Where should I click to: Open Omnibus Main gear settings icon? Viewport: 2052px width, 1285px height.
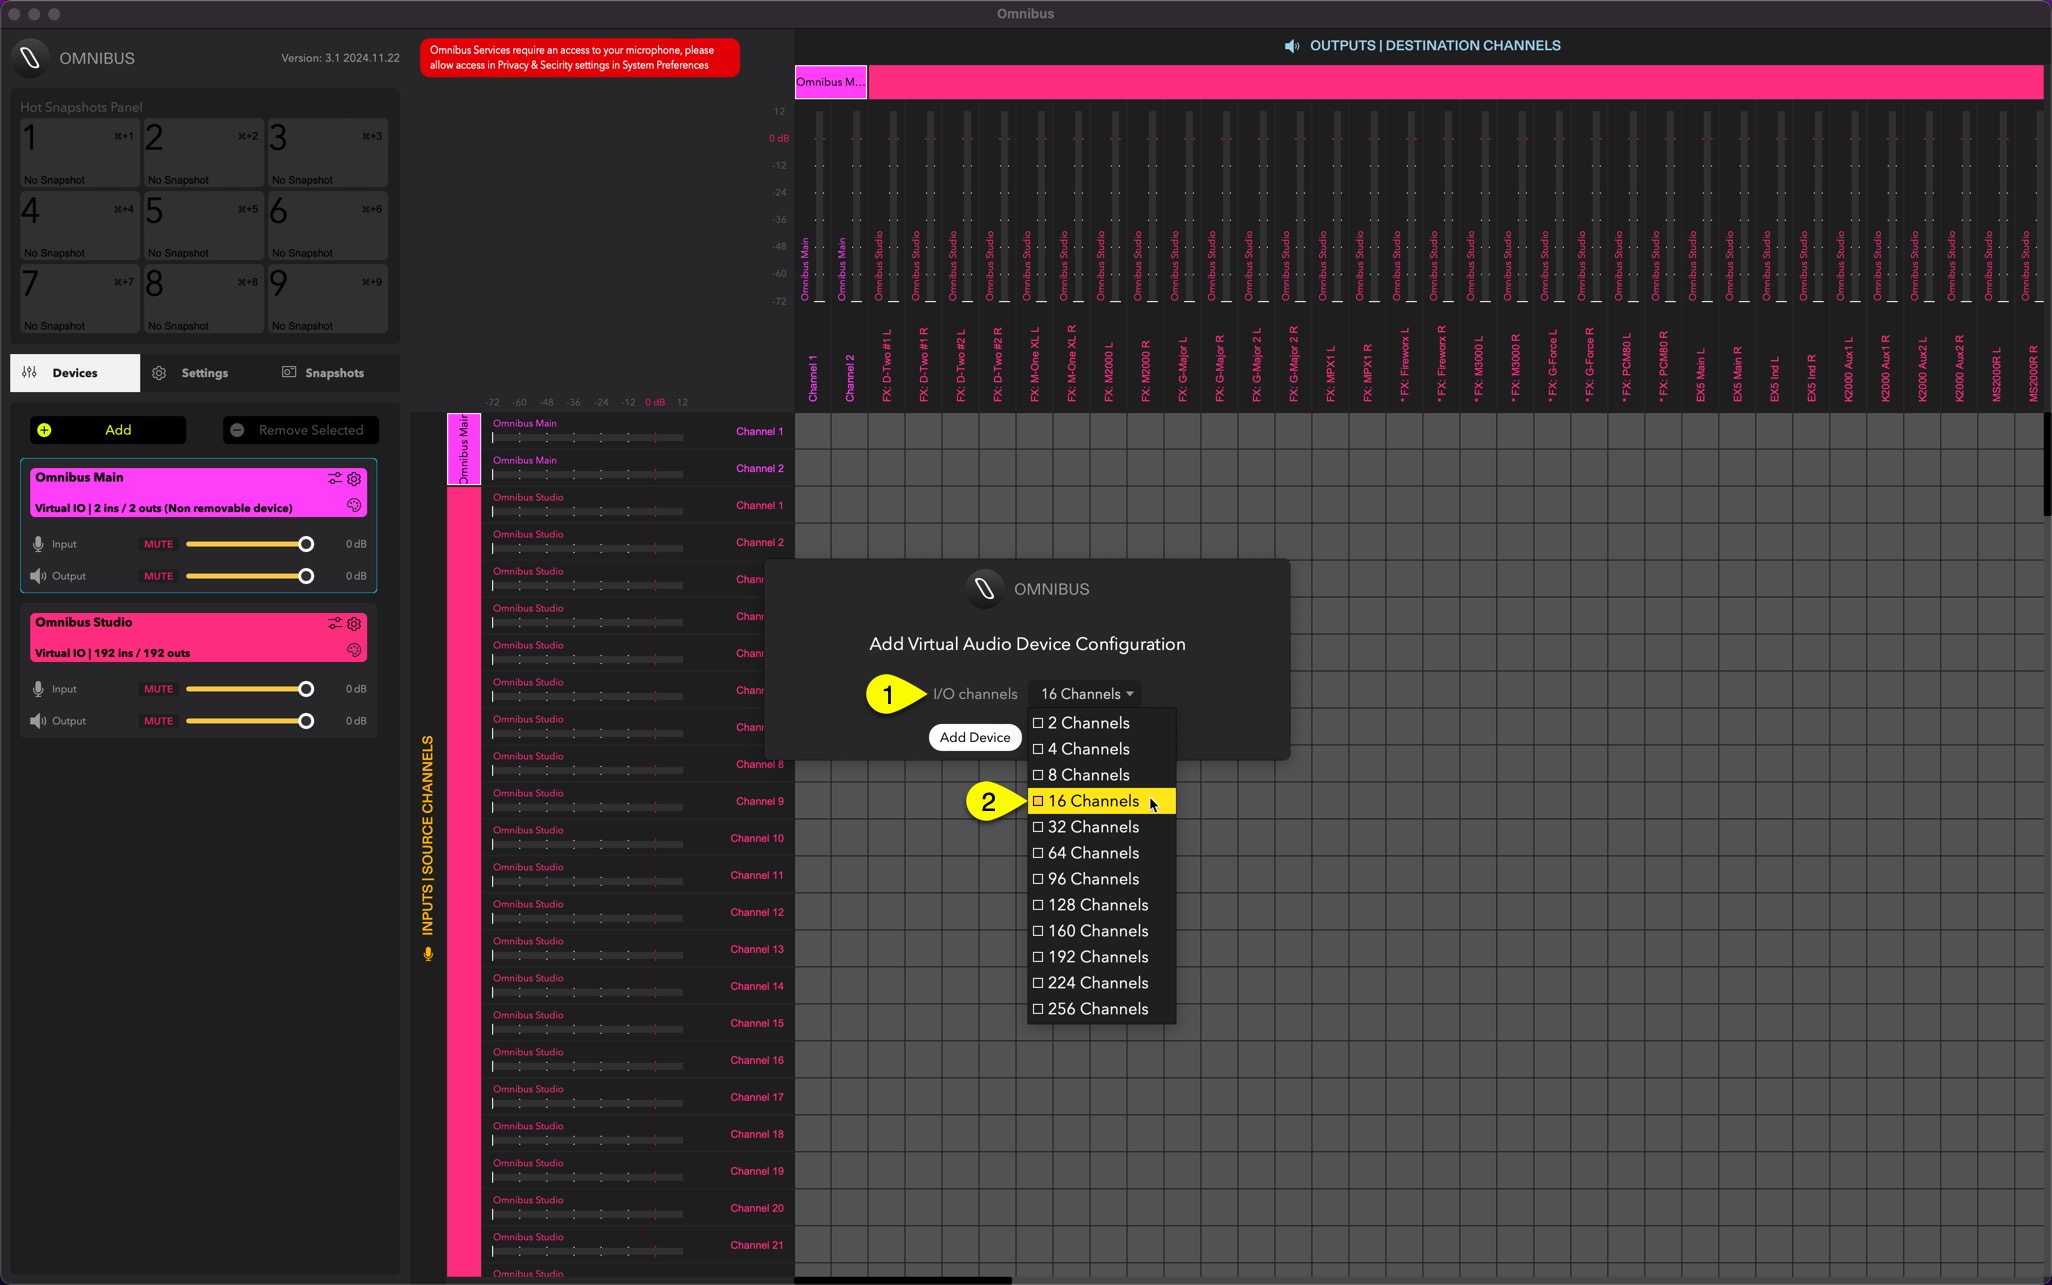[x=354, y=479]
